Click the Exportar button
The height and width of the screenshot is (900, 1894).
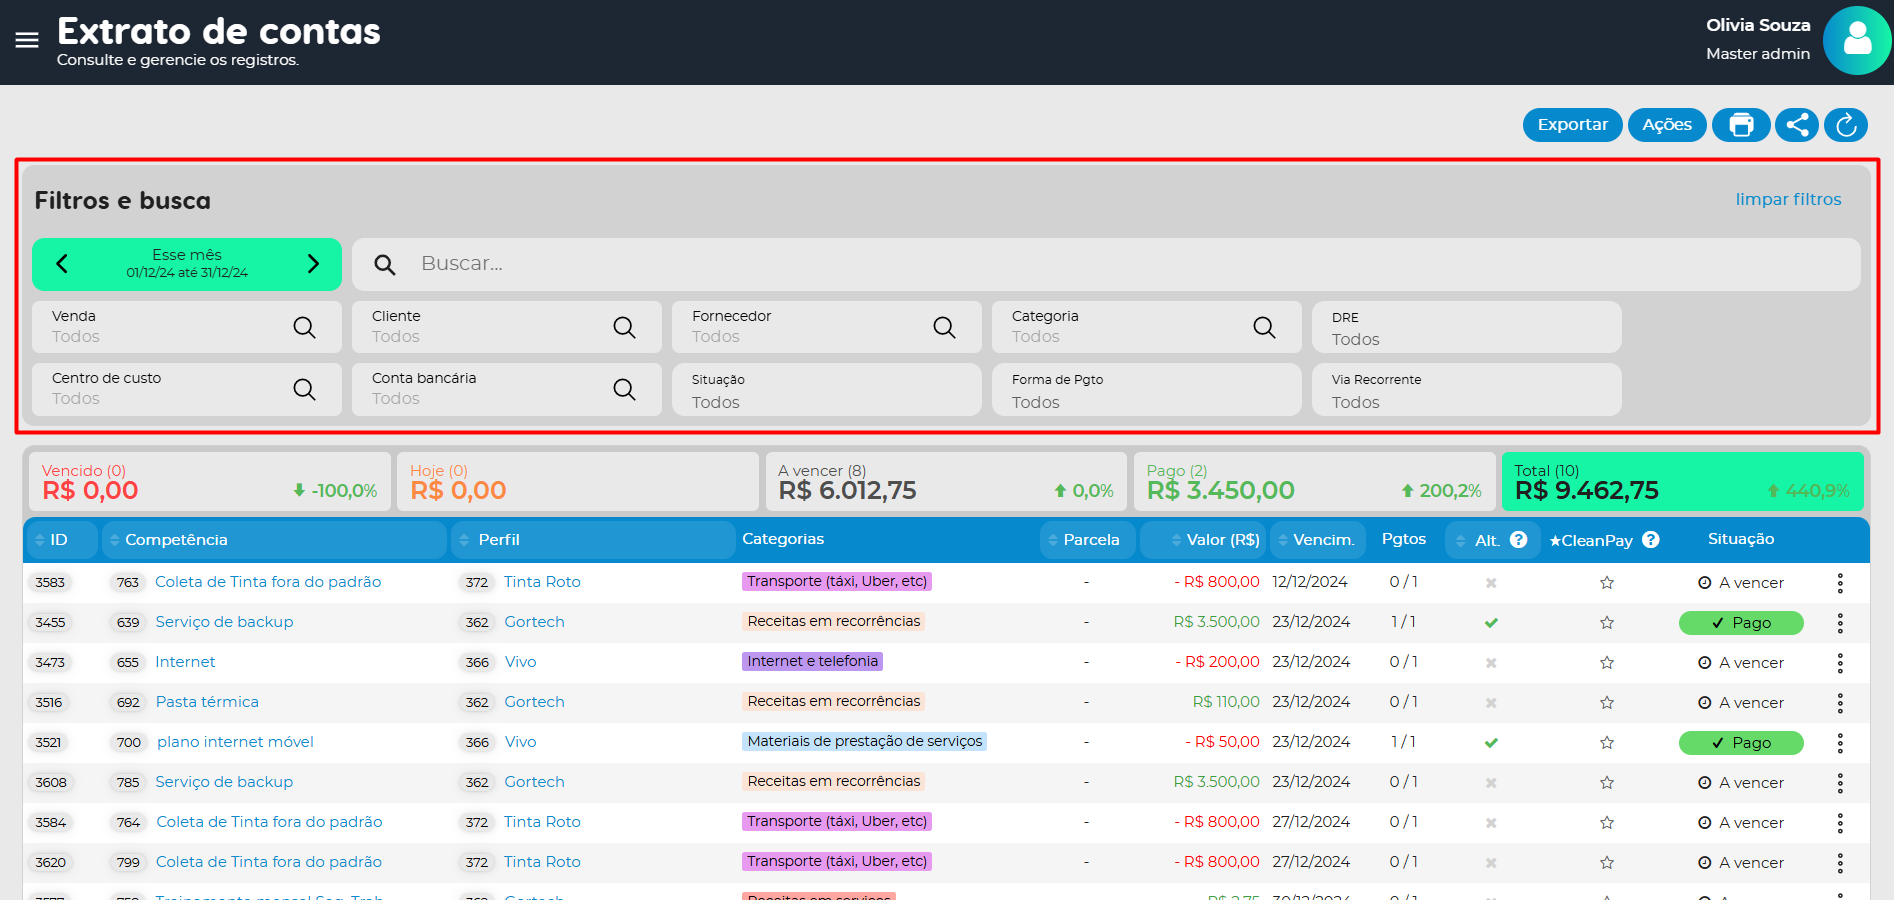(x=1572, y=125)
